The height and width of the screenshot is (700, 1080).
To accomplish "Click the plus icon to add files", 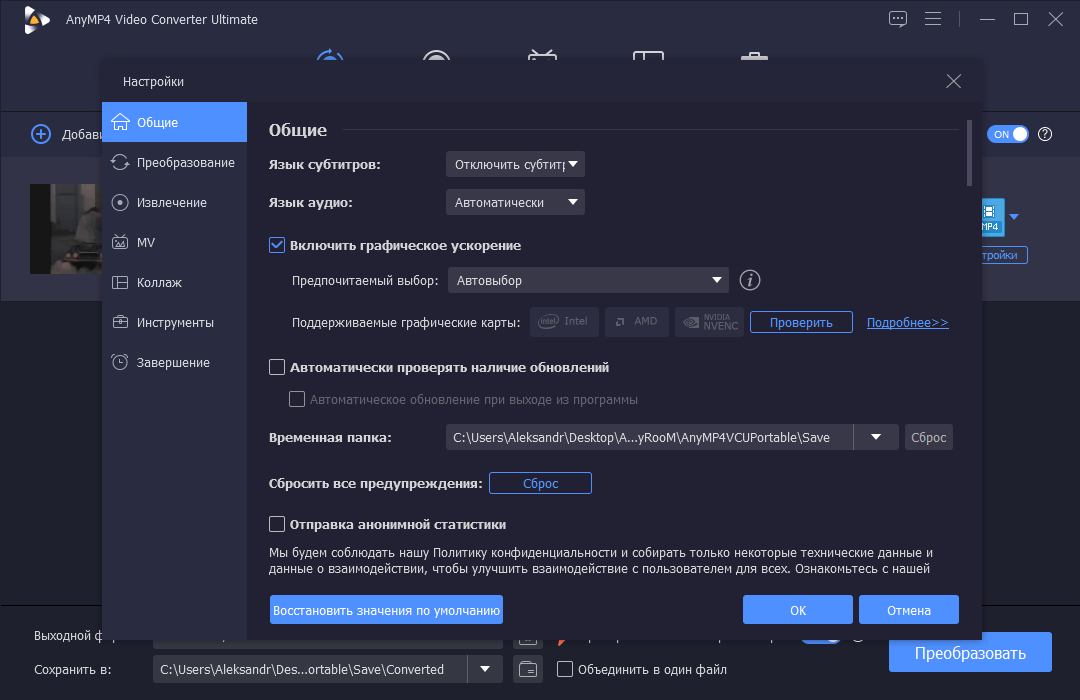I will [x=41, y=134].
